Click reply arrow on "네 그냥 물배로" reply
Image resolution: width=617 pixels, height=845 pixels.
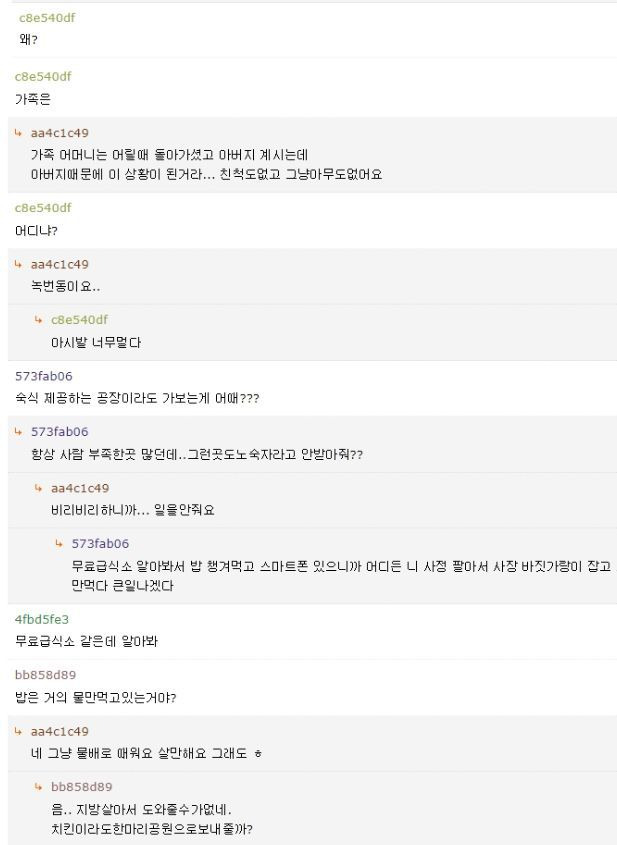pos(18,731)
